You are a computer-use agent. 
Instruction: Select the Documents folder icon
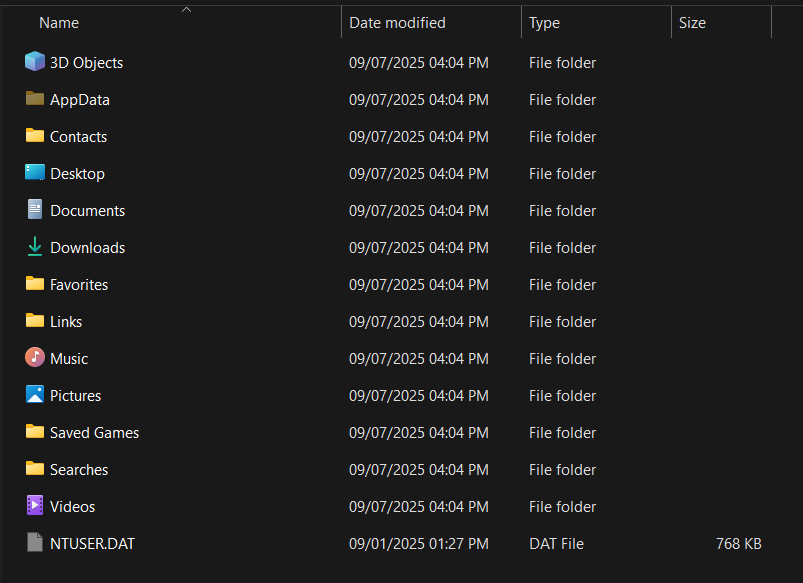tap(35, 210)
